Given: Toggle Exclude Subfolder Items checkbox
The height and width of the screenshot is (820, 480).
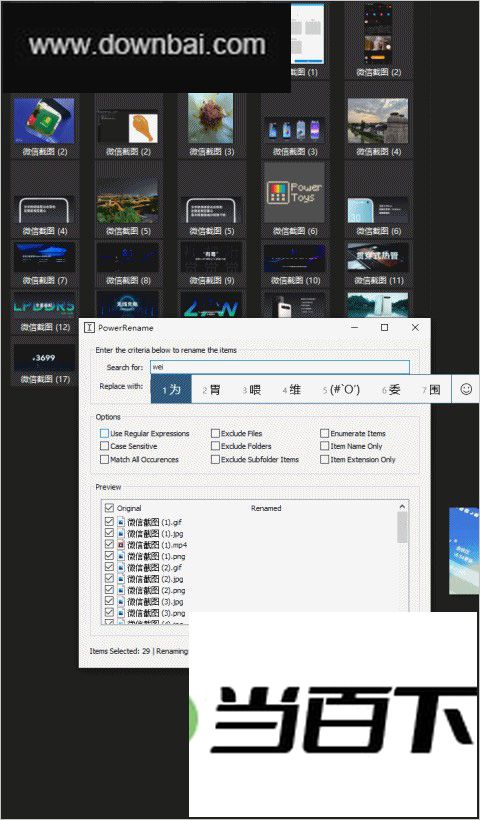Looking at the screenshot, I should pos(215,459).
